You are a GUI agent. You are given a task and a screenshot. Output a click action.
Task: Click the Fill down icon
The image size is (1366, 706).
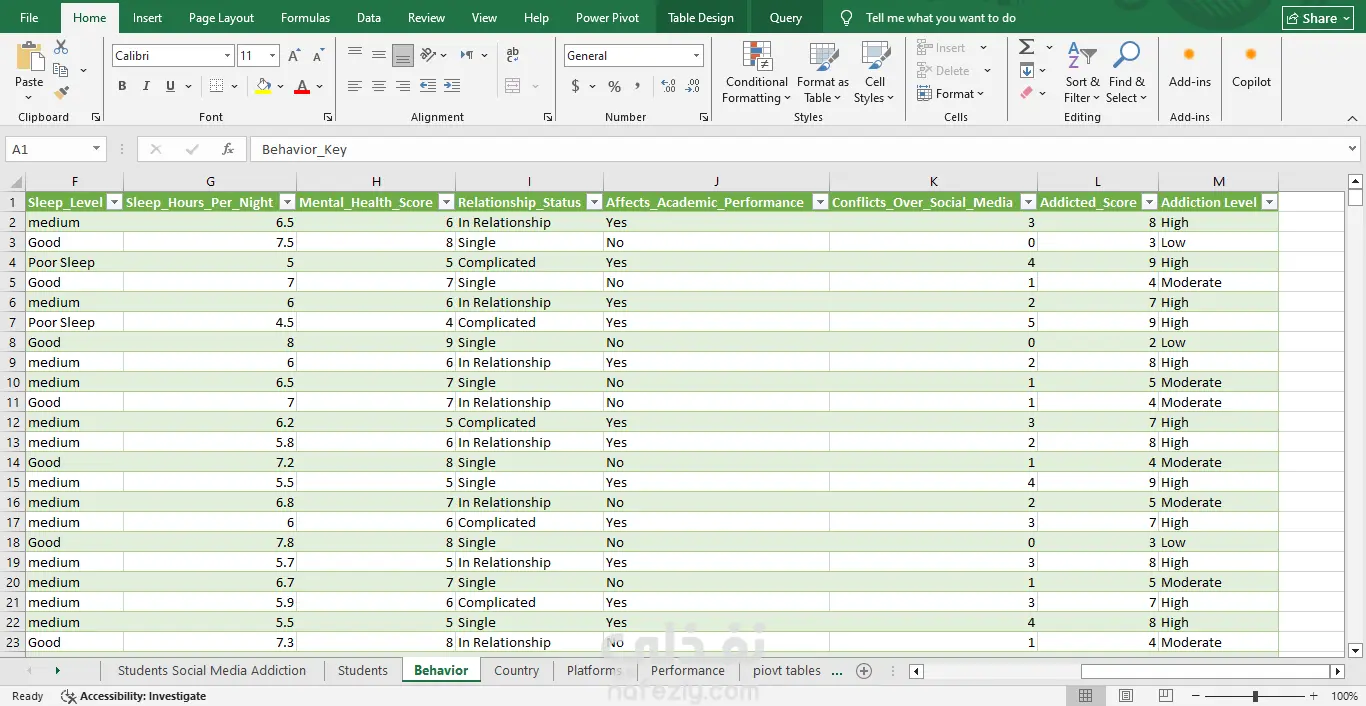tap(1027, 70)
